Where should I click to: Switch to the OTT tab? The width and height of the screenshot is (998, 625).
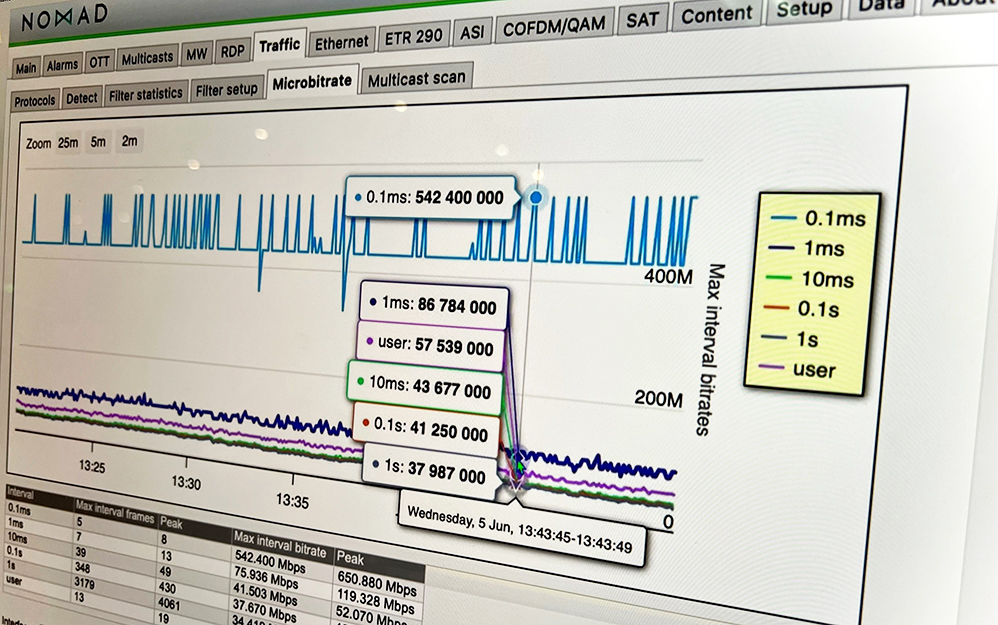click(99, 62)
